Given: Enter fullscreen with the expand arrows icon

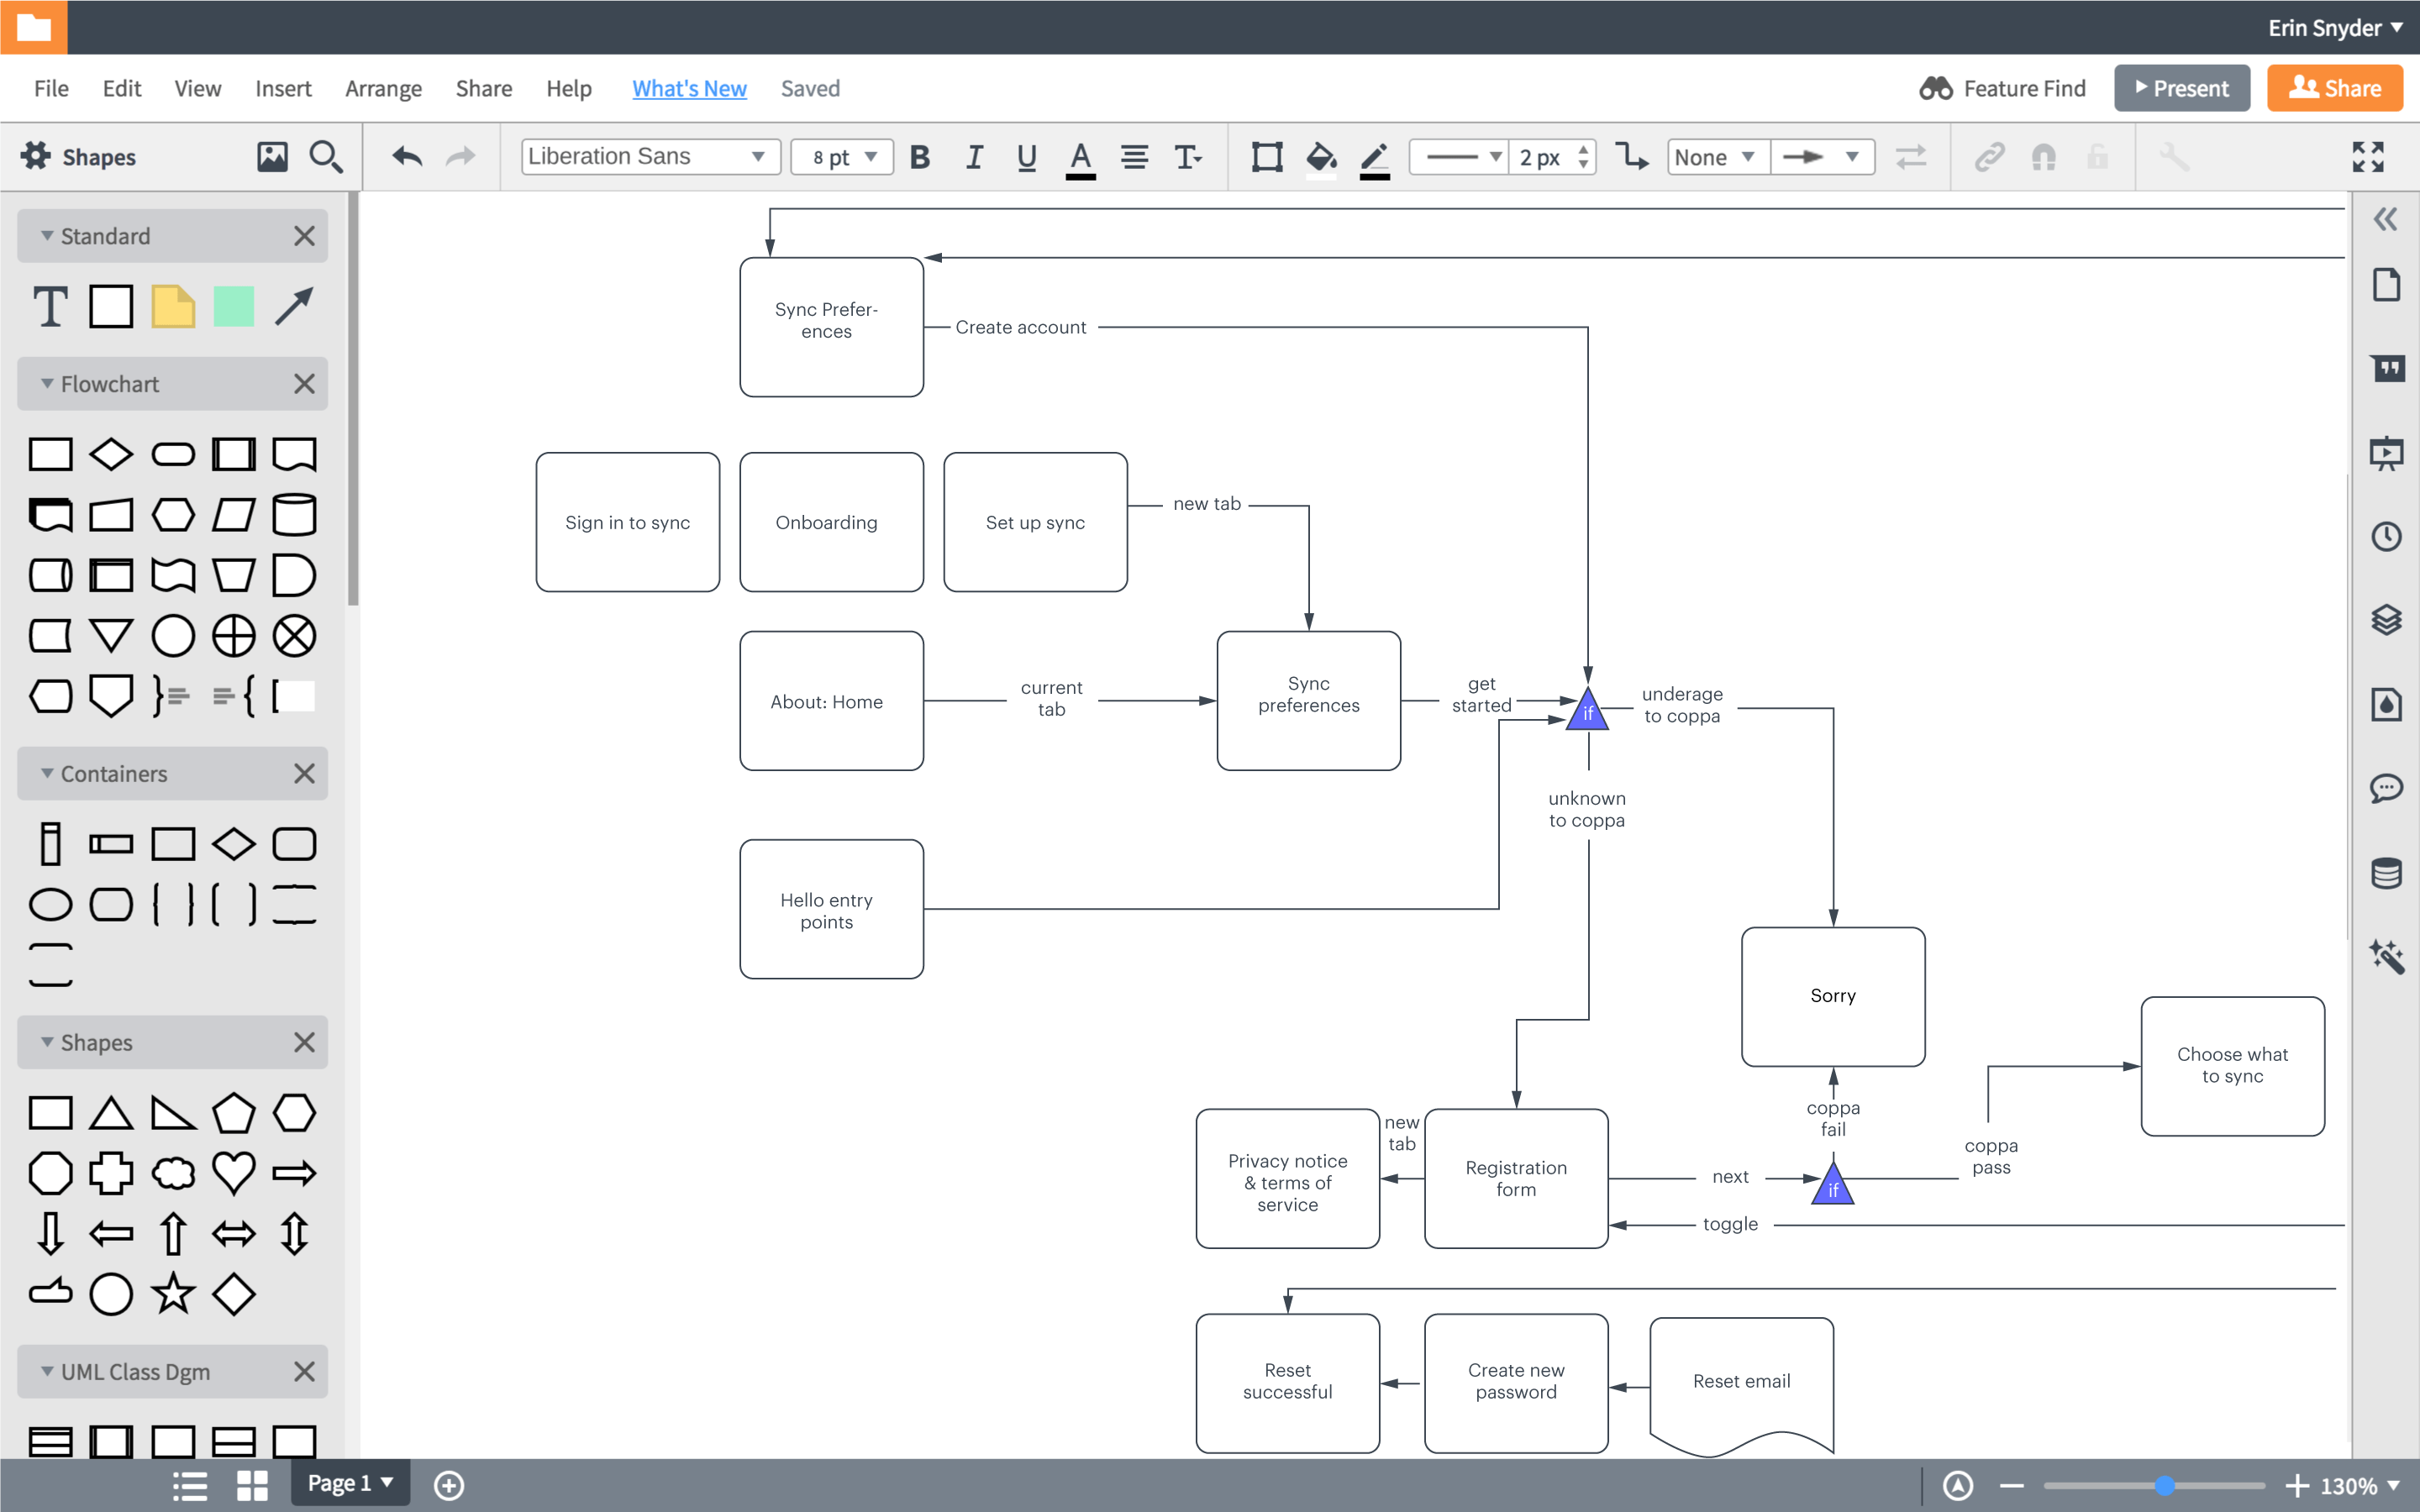Looking at the screenshot, I should tap(2367, 157).
